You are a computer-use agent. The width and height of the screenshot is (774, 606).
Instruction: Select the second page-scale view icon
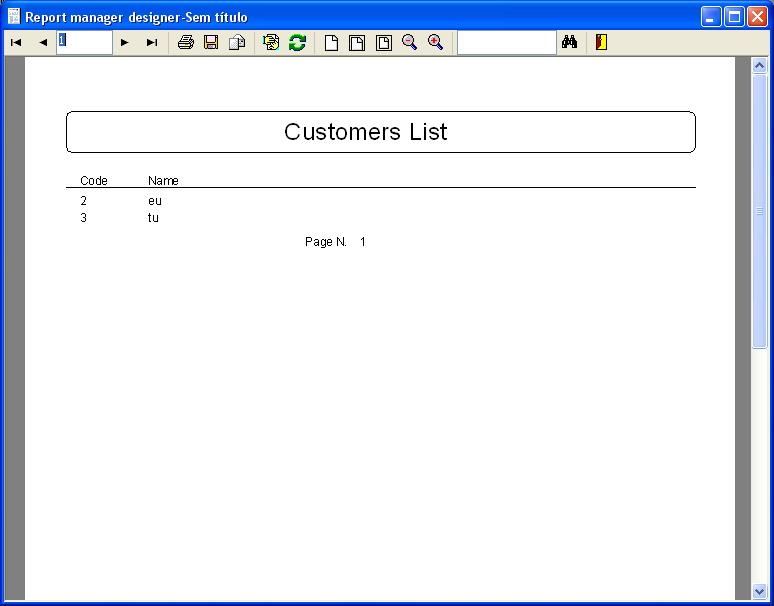(357, 42)
